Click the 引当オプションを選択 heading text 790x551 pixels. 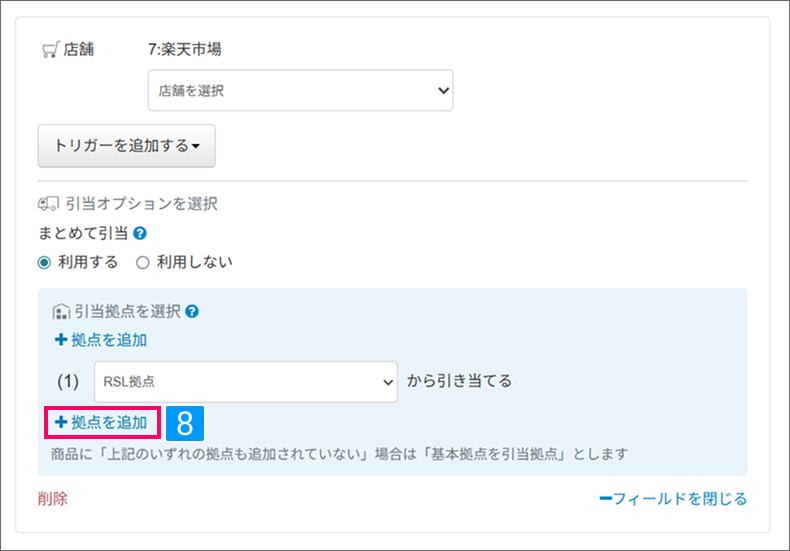141,204
